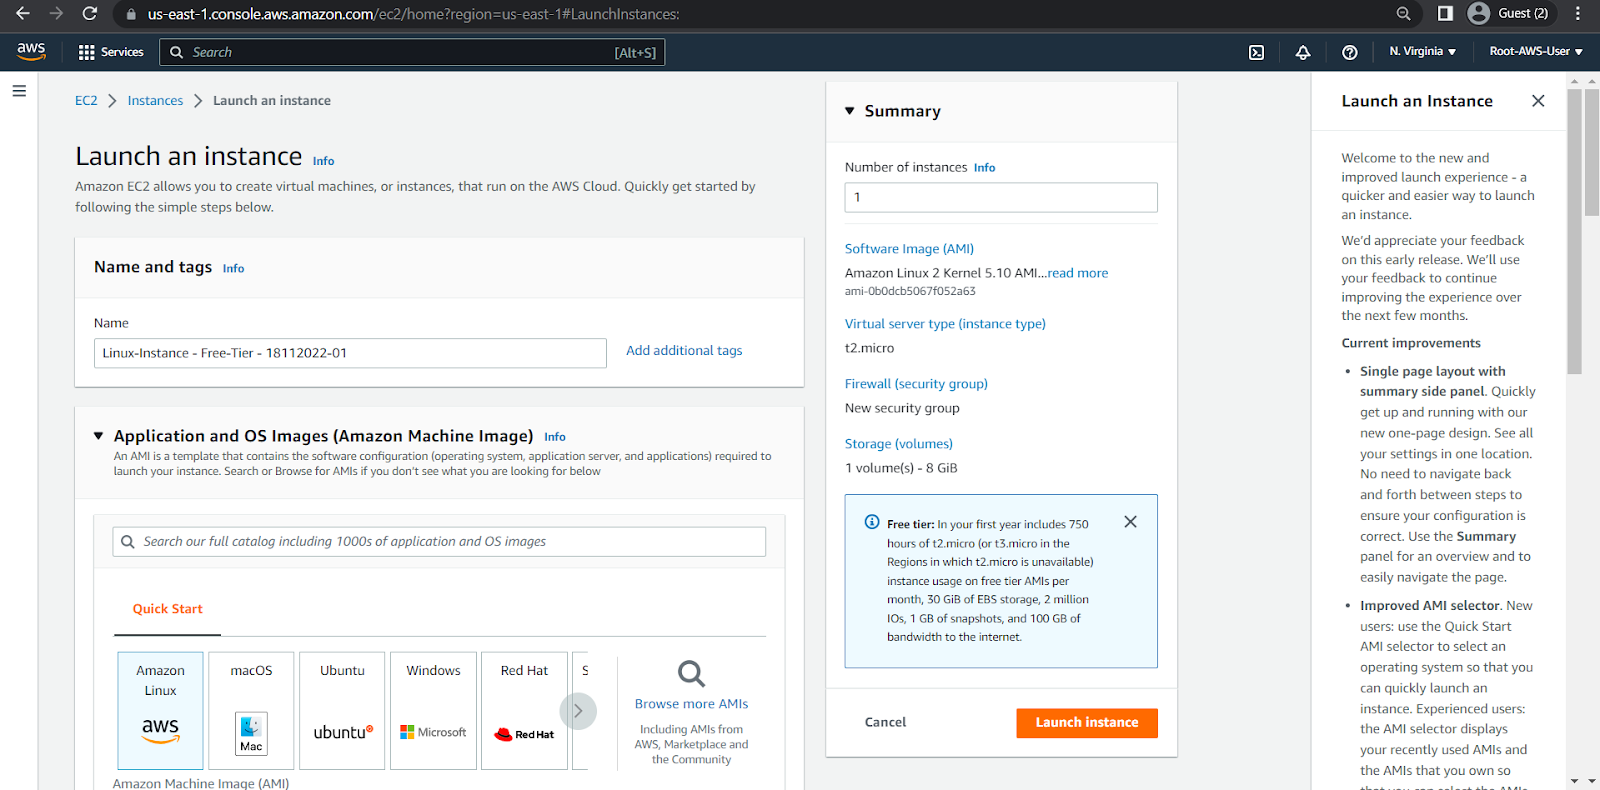Collapse the Summary section triangle
The width and height of the screenshot is (1600, 790).
coord(850,111)
